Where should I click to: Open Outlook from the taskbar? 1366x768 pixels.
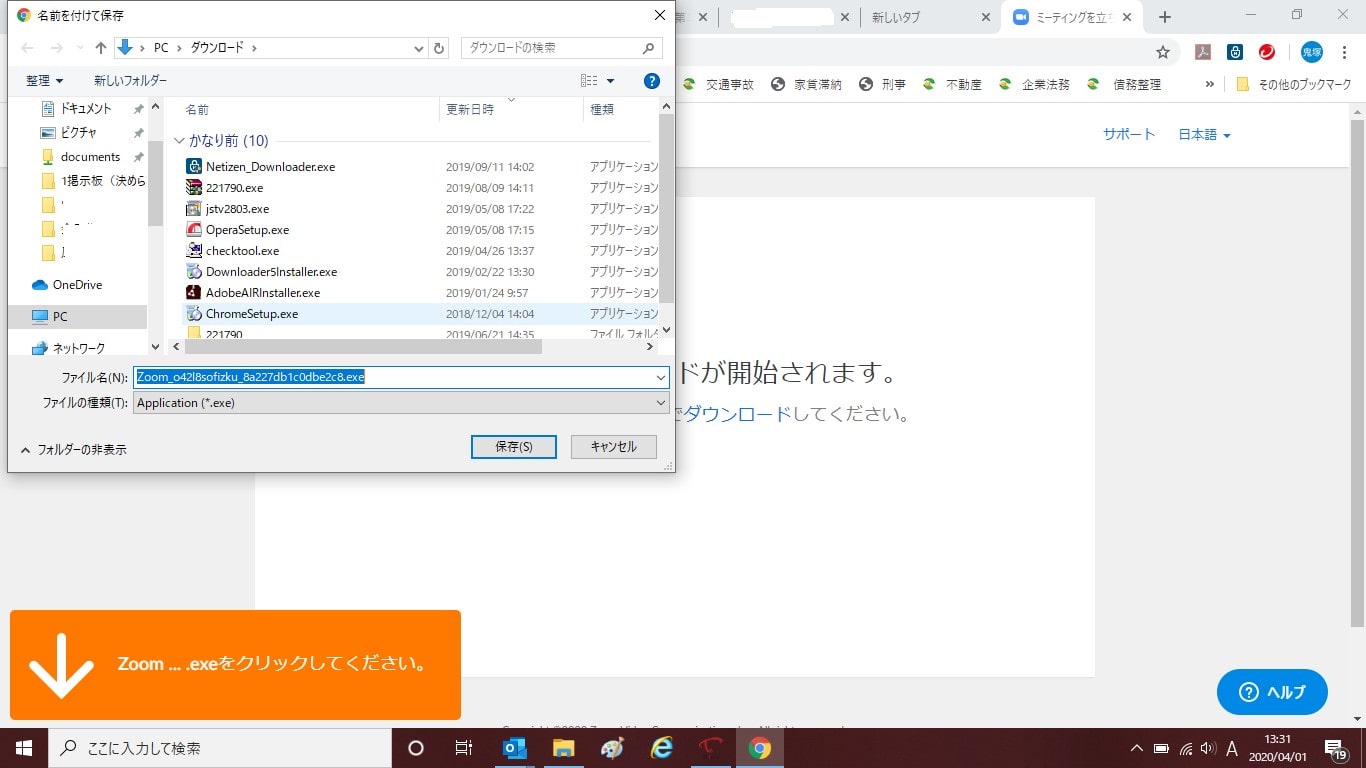tap(515, 748)
